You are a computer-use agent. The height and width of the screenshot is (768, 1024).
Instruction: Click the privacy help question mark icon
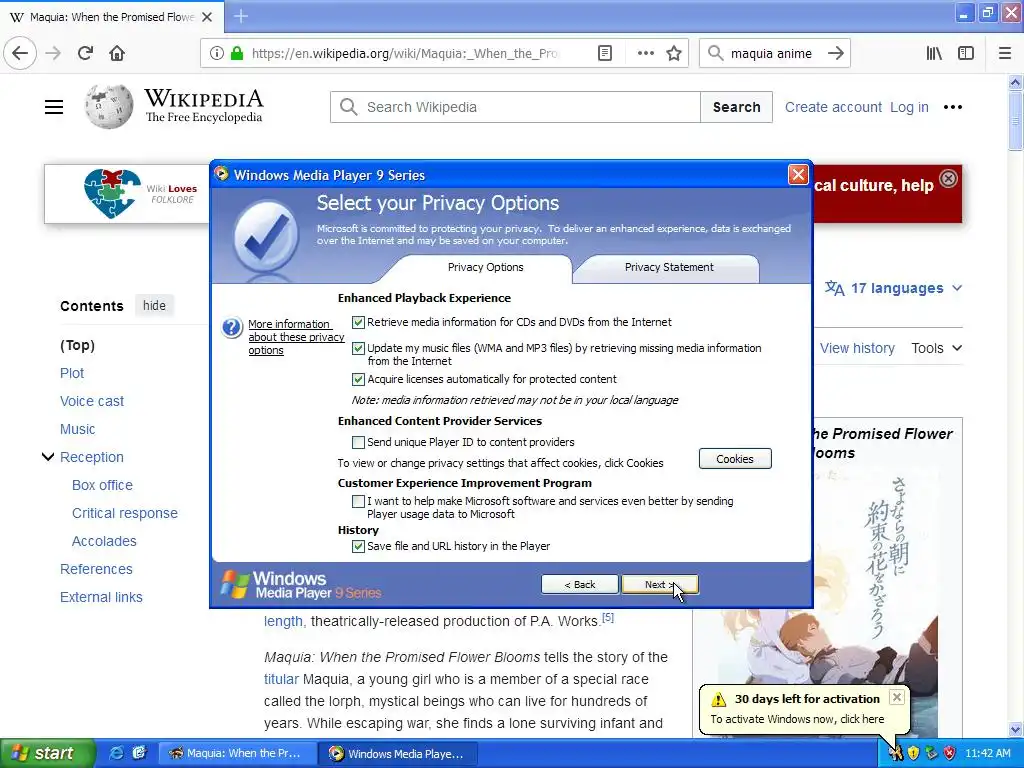tap(232, 327)
